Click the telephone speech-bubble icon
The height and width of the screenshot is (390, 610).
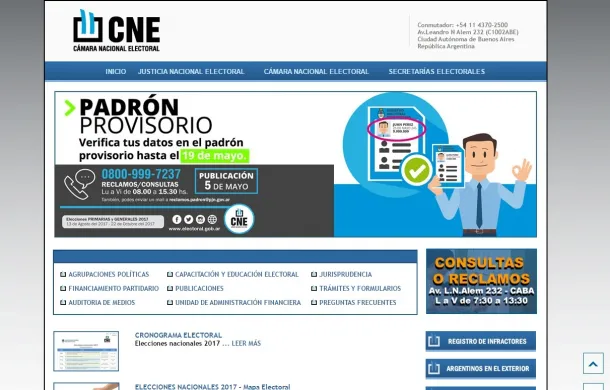point(79,184)
